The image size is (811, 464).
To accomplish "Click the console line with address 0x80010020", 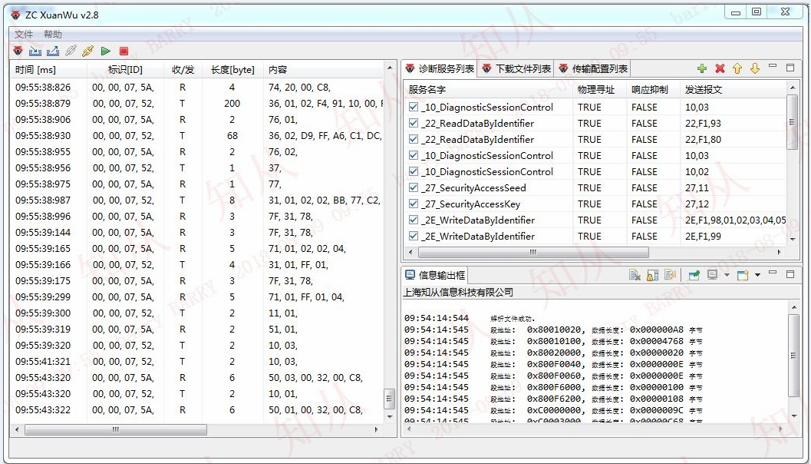I will pos(553,330).
